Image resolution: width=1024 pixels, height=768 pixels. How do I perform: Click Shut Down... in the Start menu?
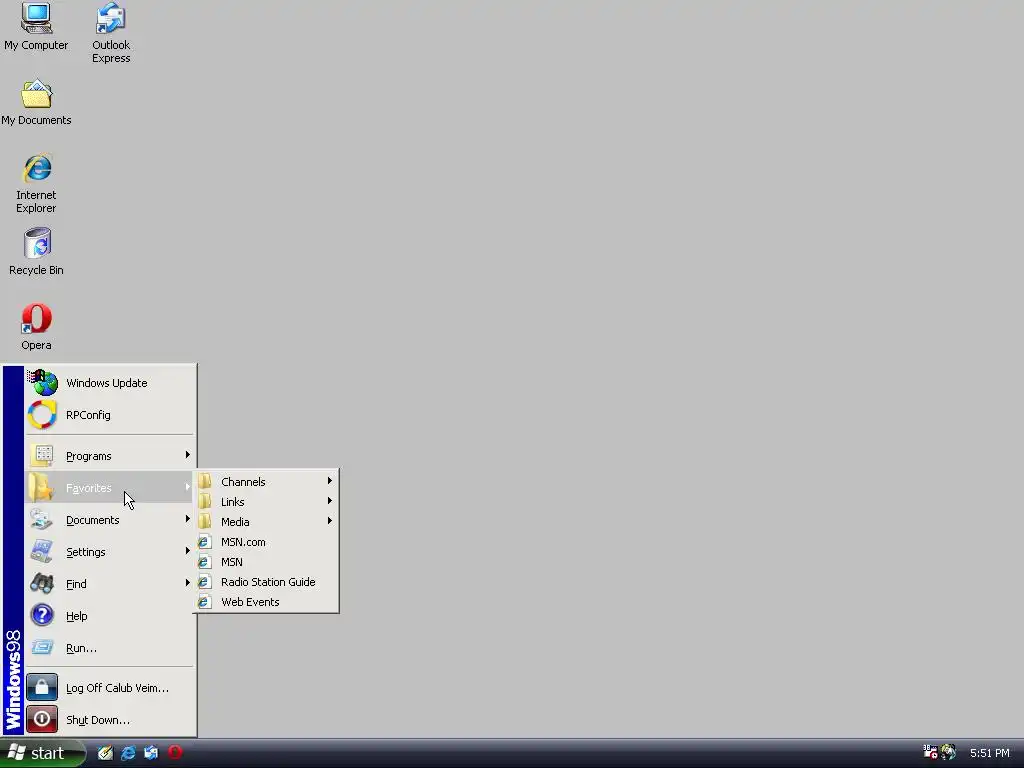[110, 719]
